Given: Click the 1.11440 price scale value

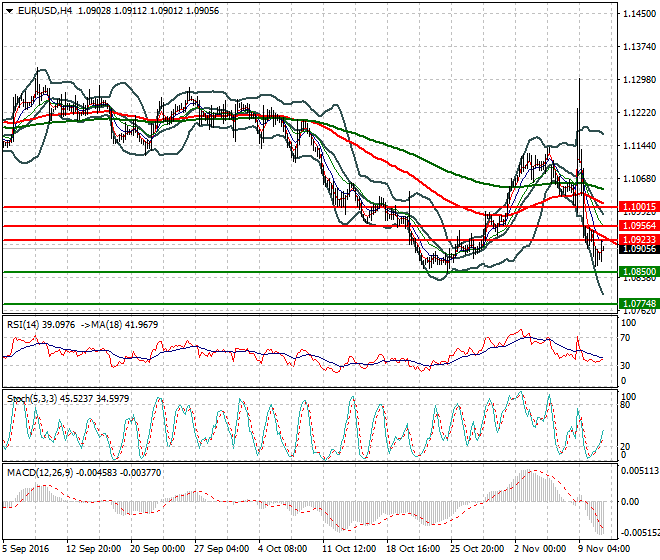Looking at the screenshot, I should click(x=639, y=146).
